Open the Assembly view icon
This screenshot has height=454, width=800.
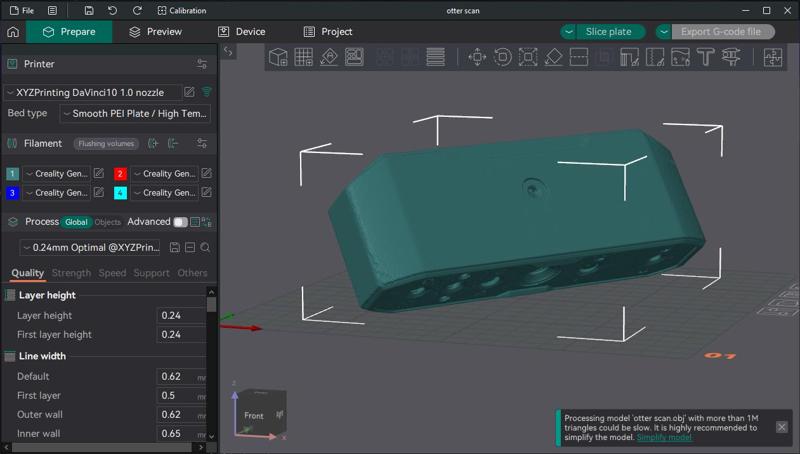(771, 57)
